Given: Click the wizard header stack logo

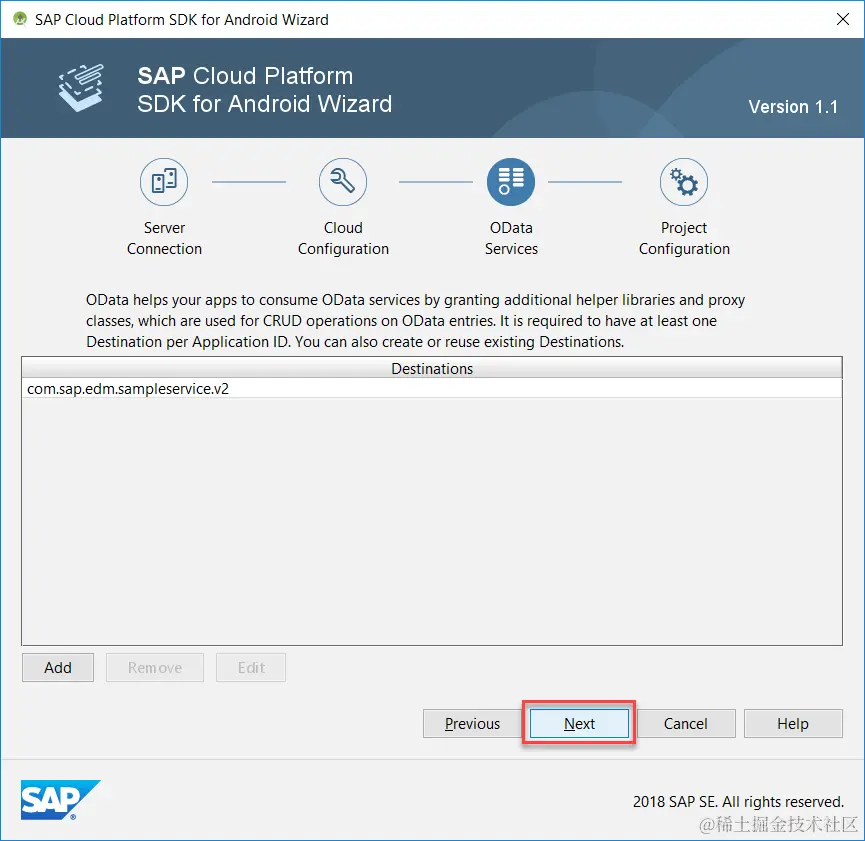Looking at the screenshot, I should tap(82, 88).
